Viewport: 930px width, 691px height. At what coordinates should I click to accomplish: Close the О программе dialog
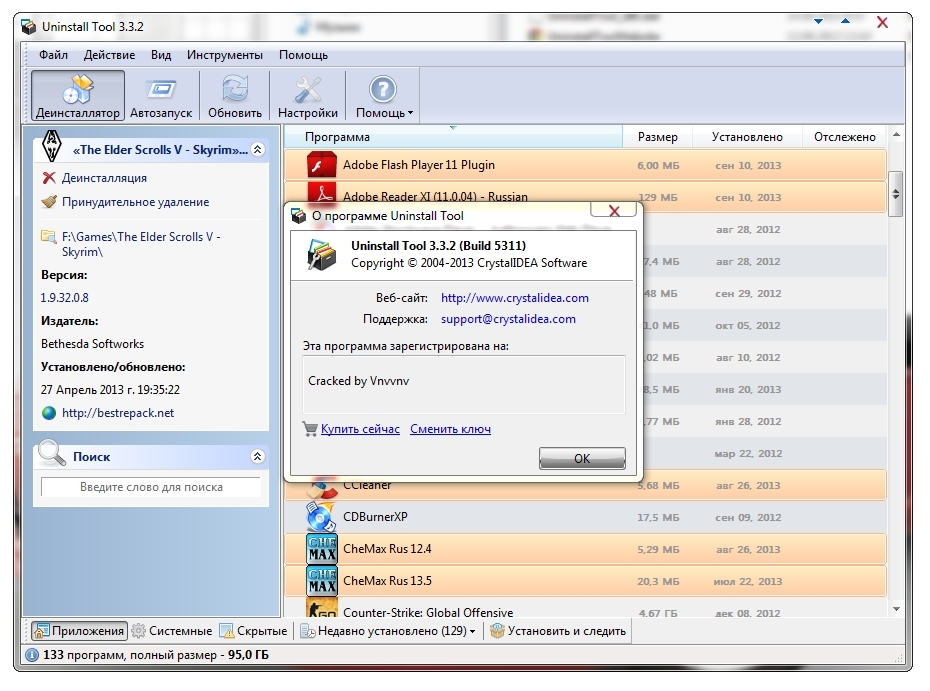[614, 211]
